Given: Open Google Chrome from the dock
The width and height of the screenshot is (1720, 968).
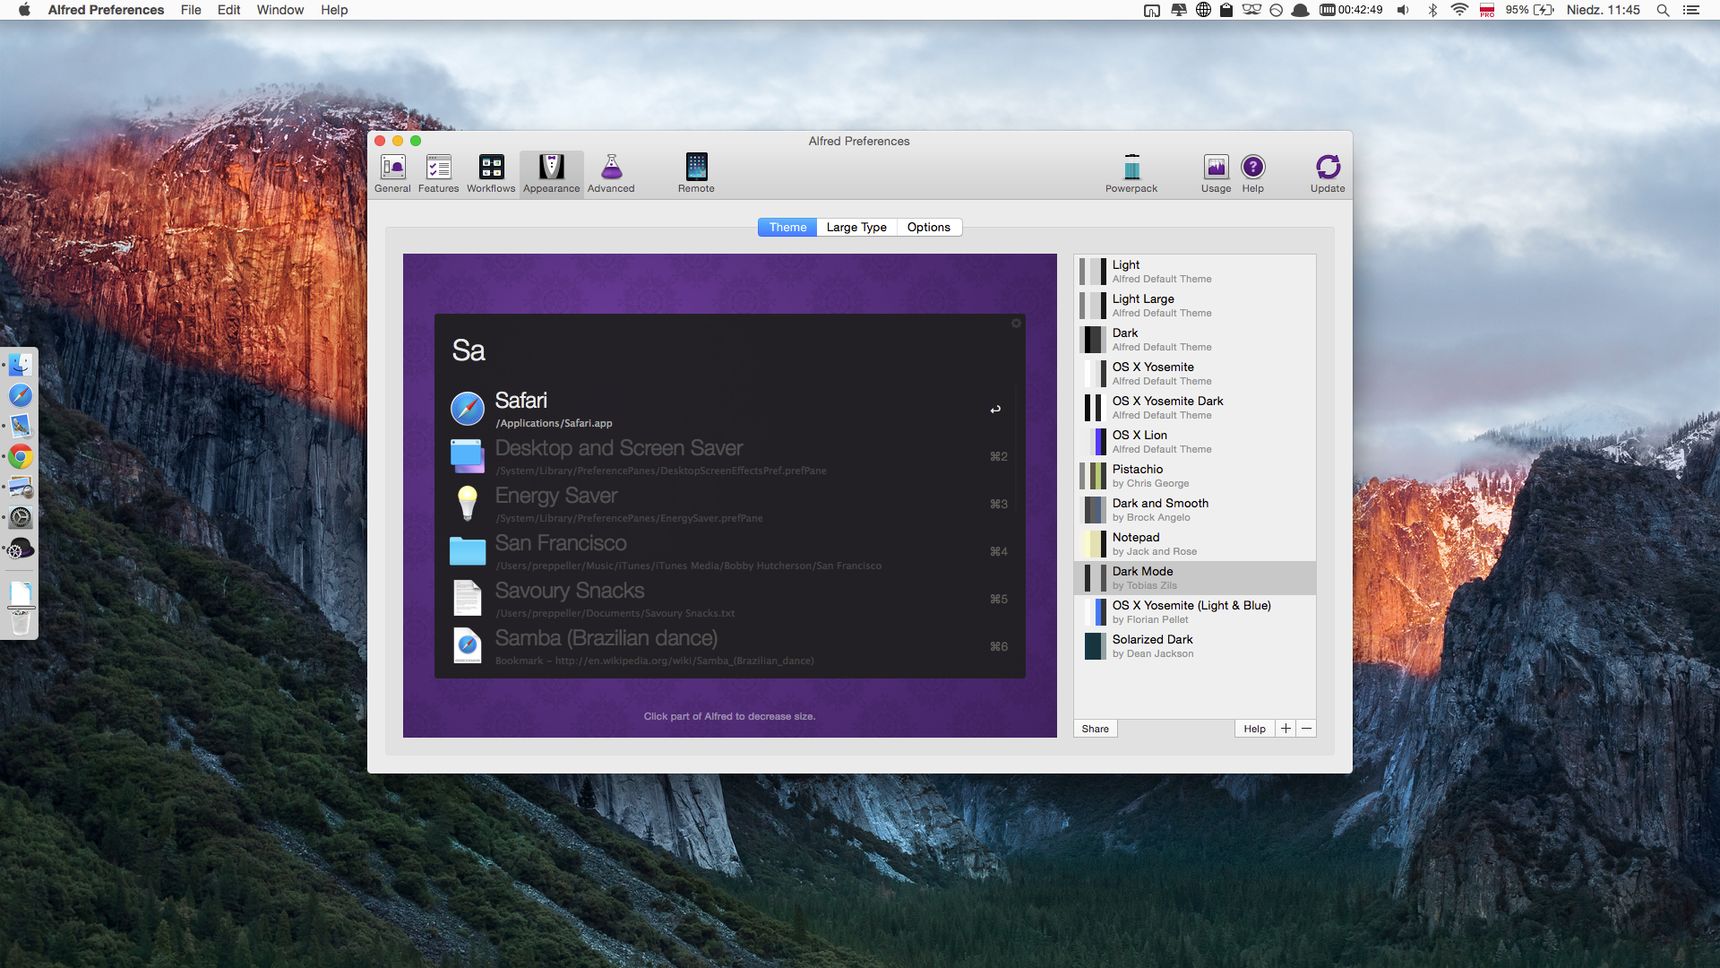Looking at the screenshot, I should click(20, 457).
